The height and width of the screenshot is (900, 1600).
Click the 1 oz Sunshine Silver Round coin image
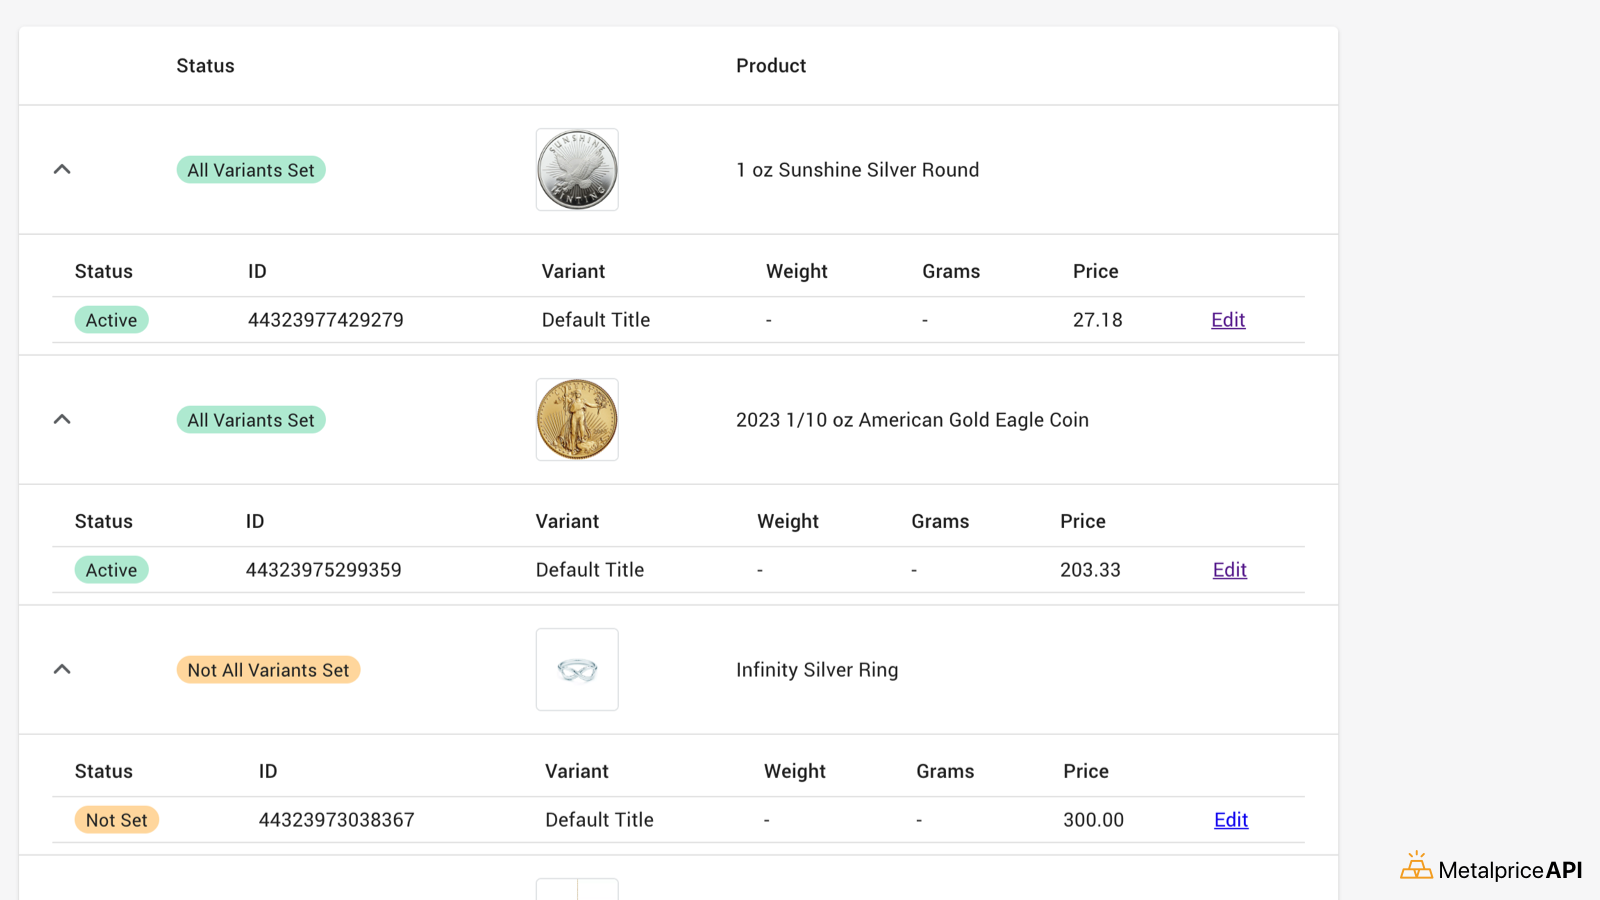tap(577, 169)
